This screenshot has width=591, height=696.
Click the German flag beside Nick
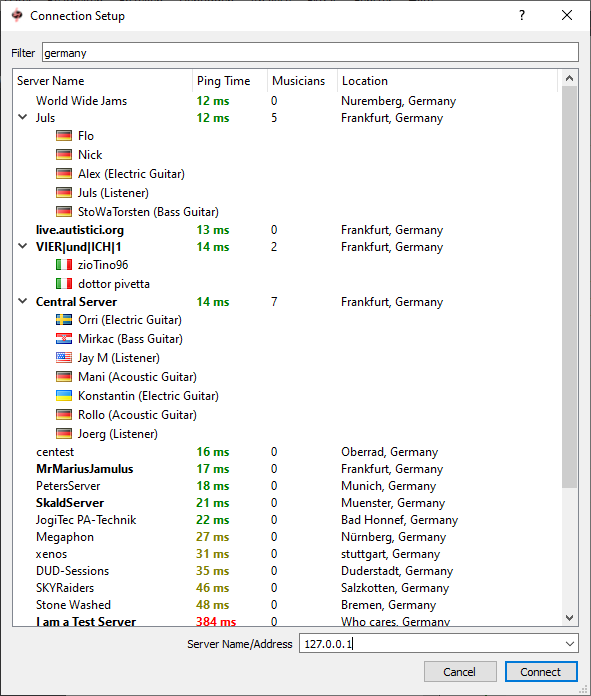pos(64,155)
